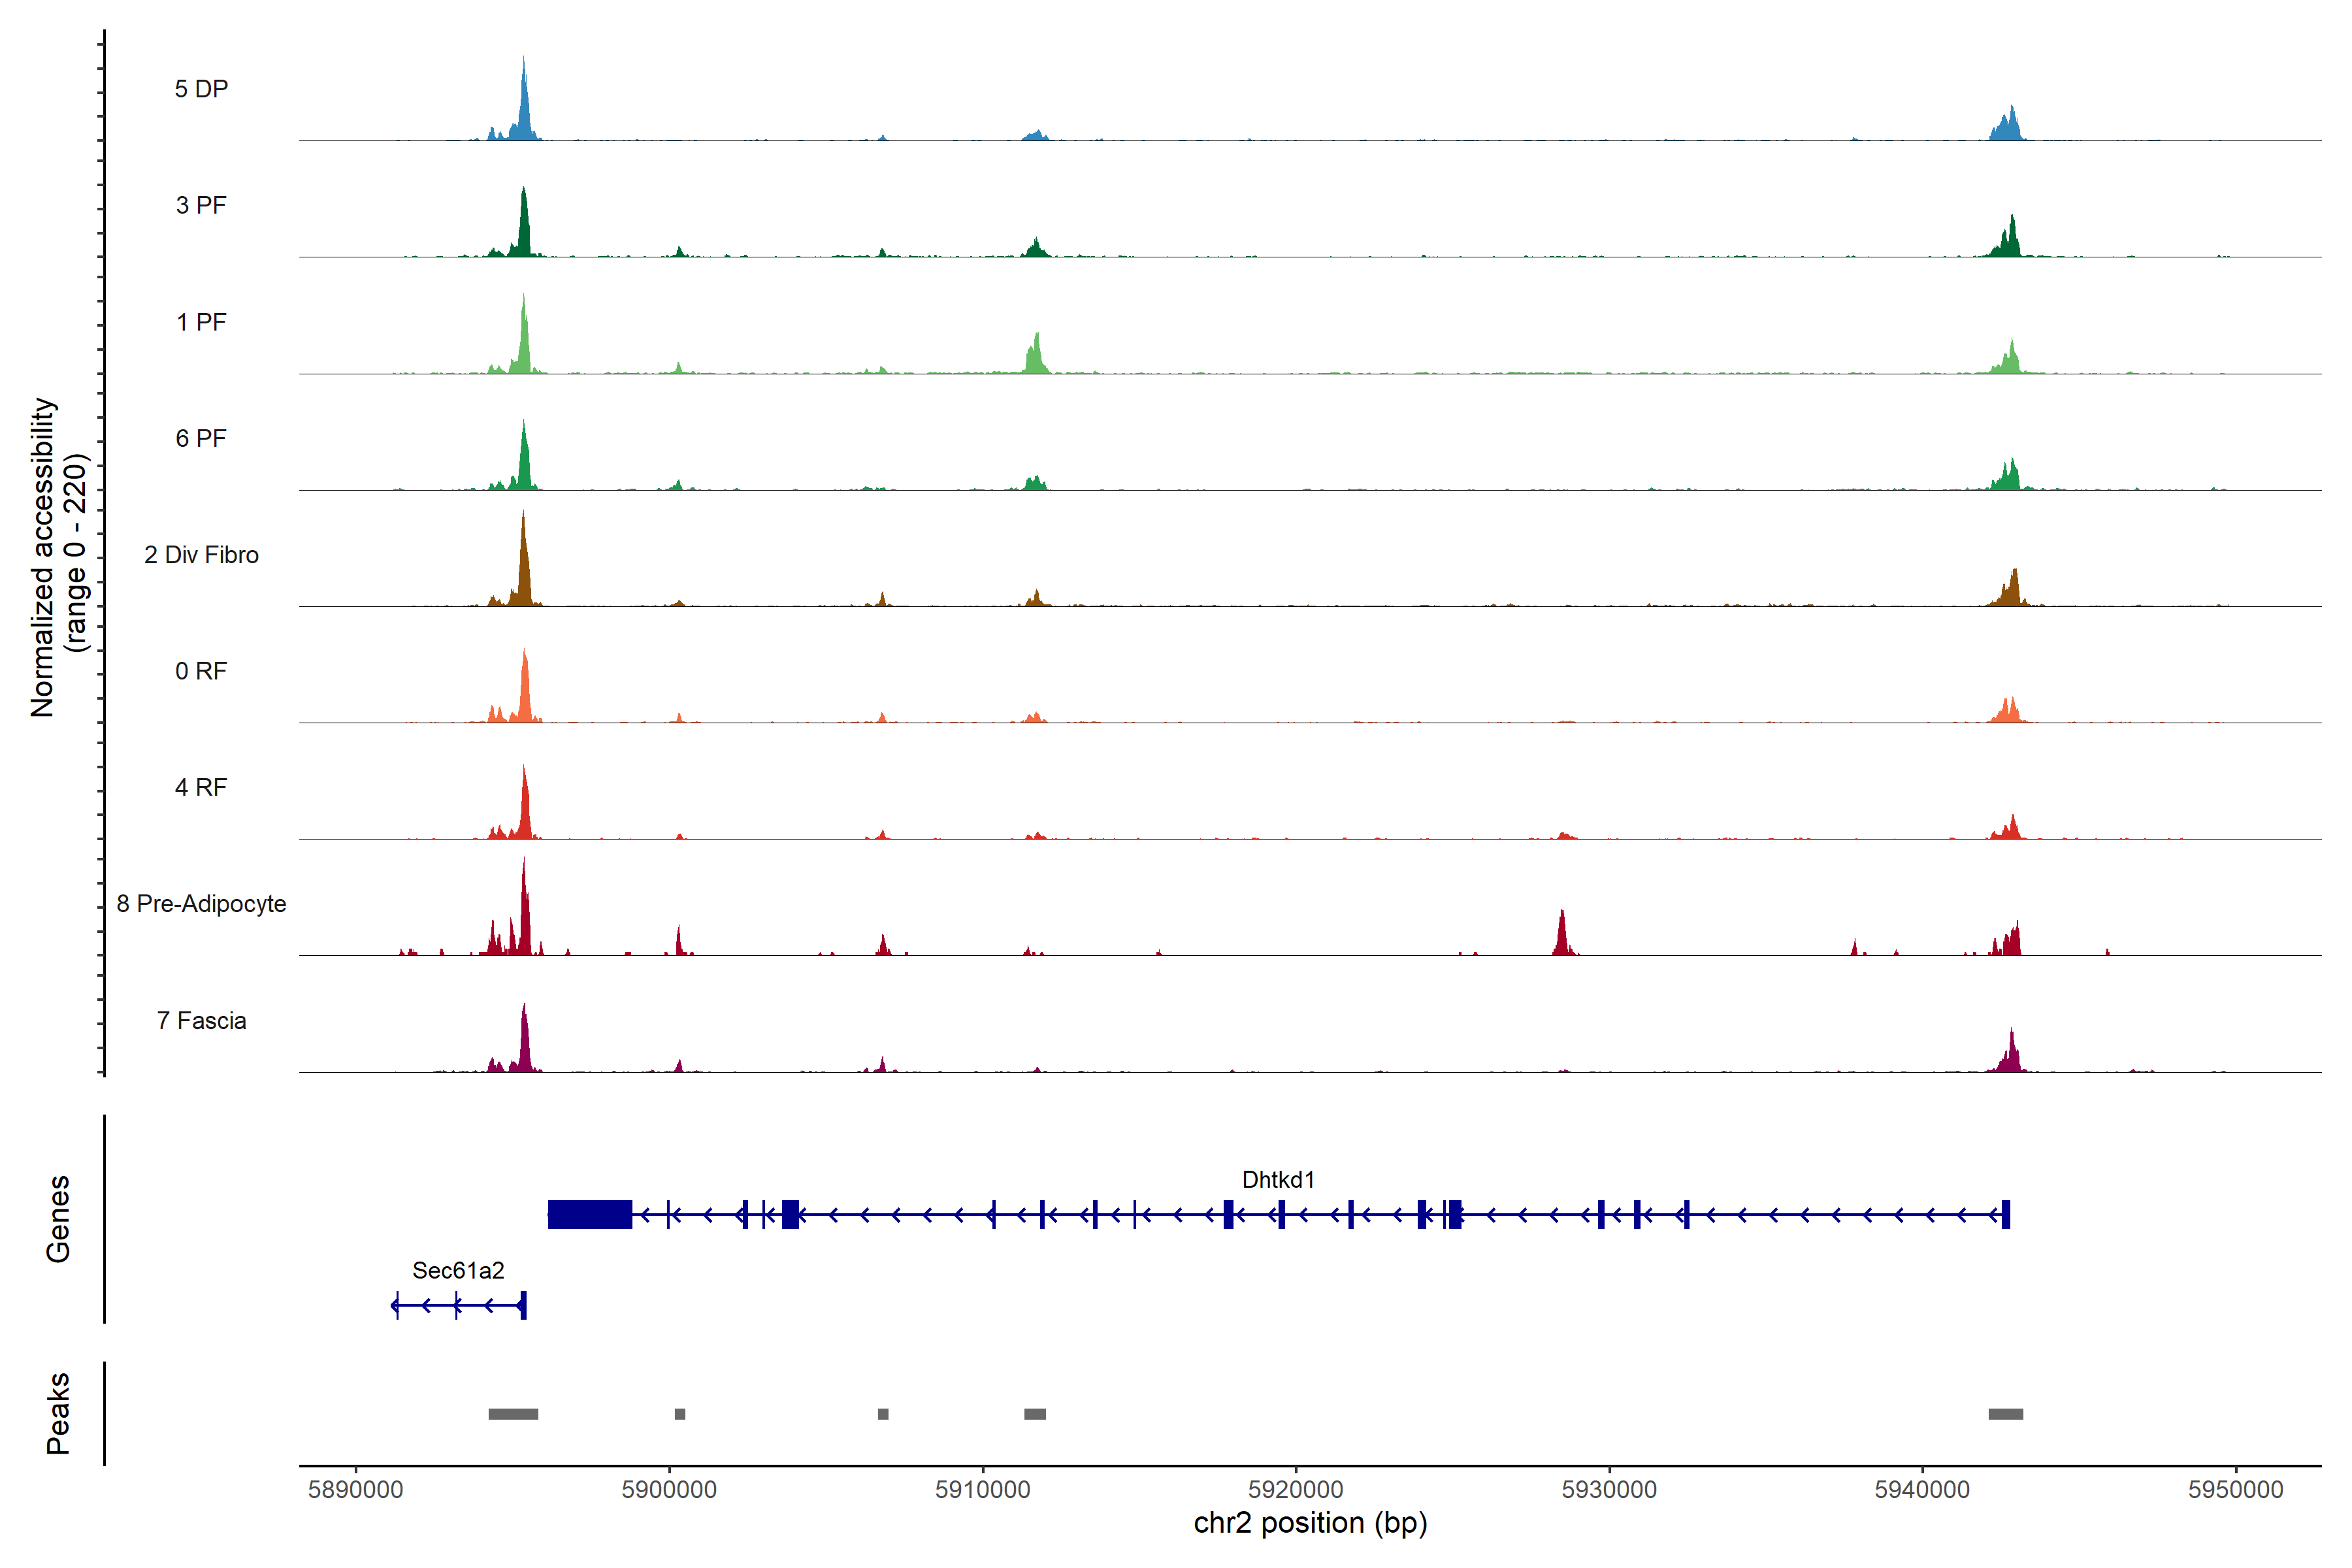Image resolution: width=2352 pixels, height=1568 pixels.
Task: Click the 2 Div Fibro track label
Action: click(x=201, y=555)
